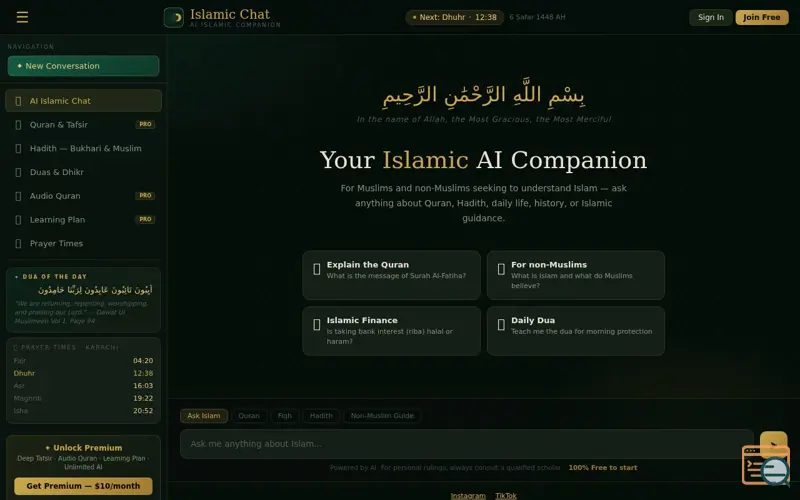Open Quran & Tafsir section
800x500 pixels.
click(83, 124)
